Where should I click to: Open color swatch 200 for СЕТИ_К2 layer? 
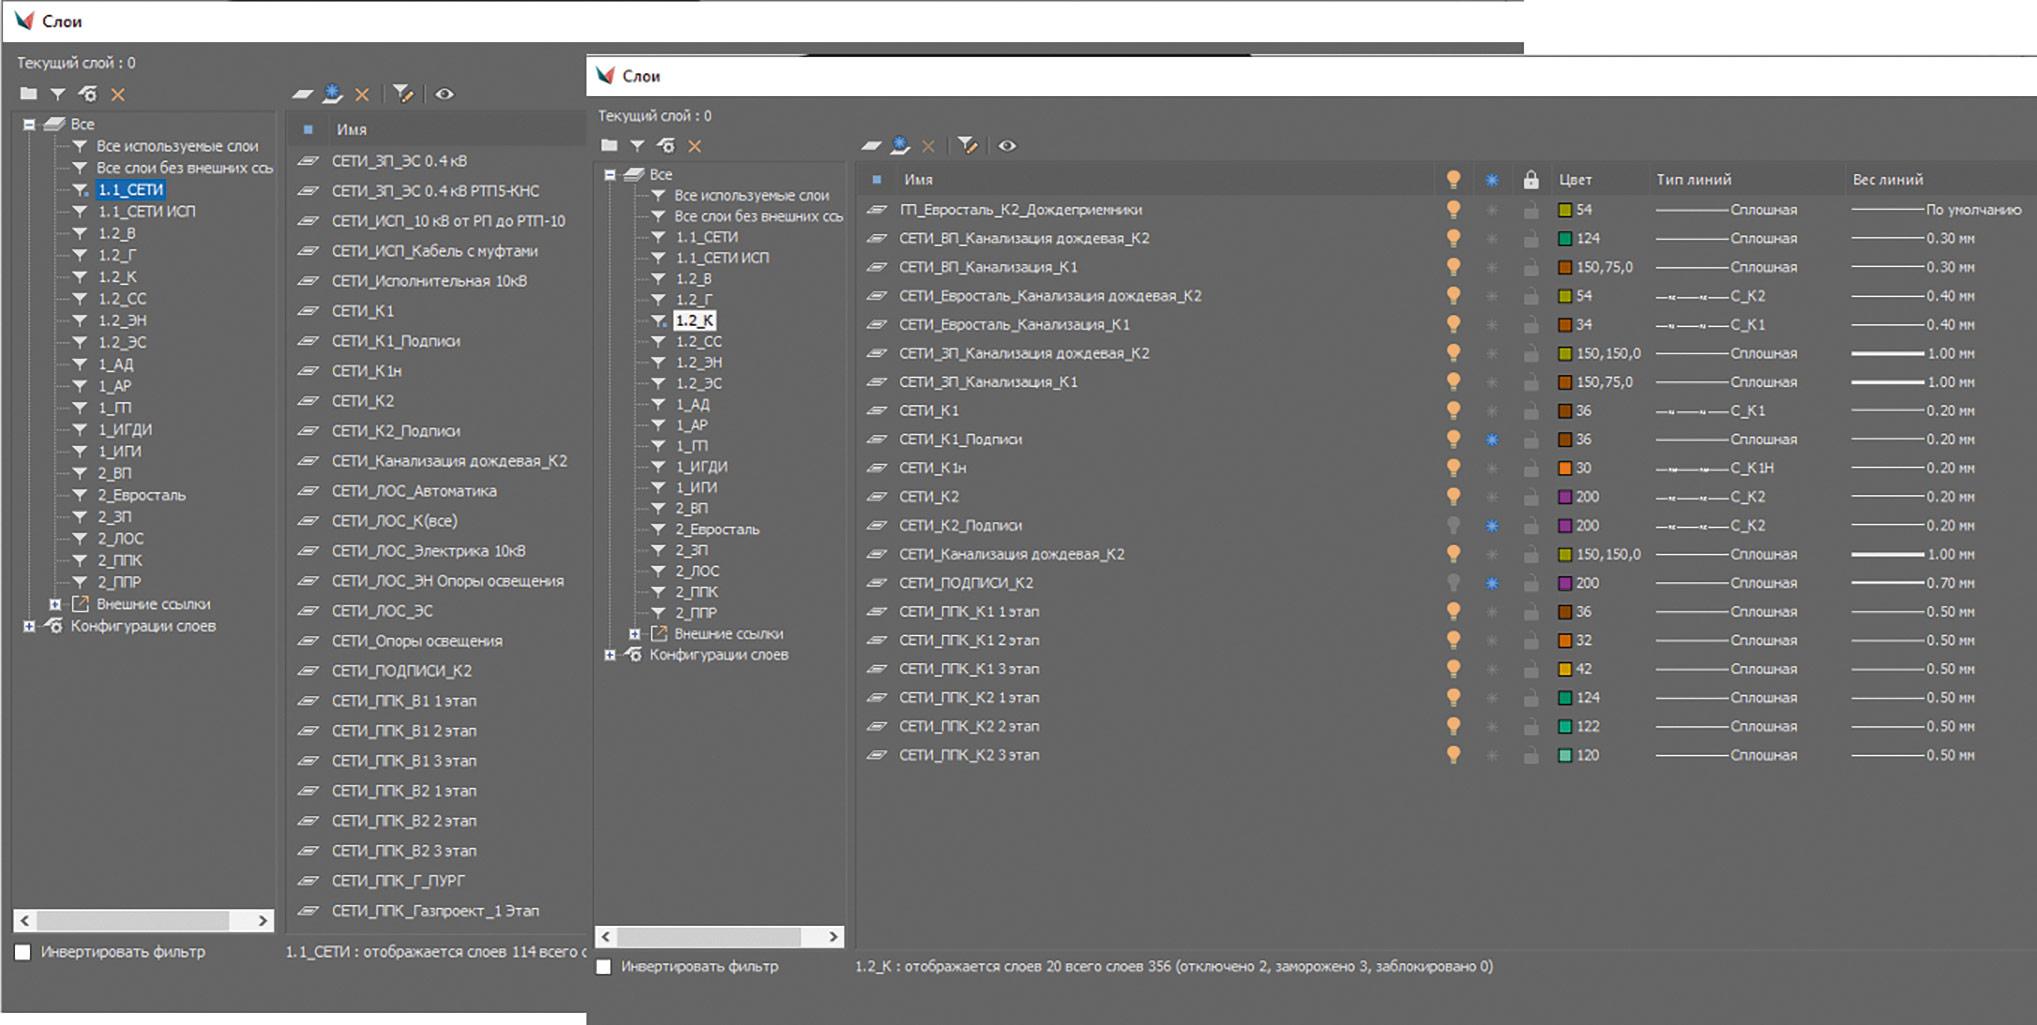(1565, 497)
